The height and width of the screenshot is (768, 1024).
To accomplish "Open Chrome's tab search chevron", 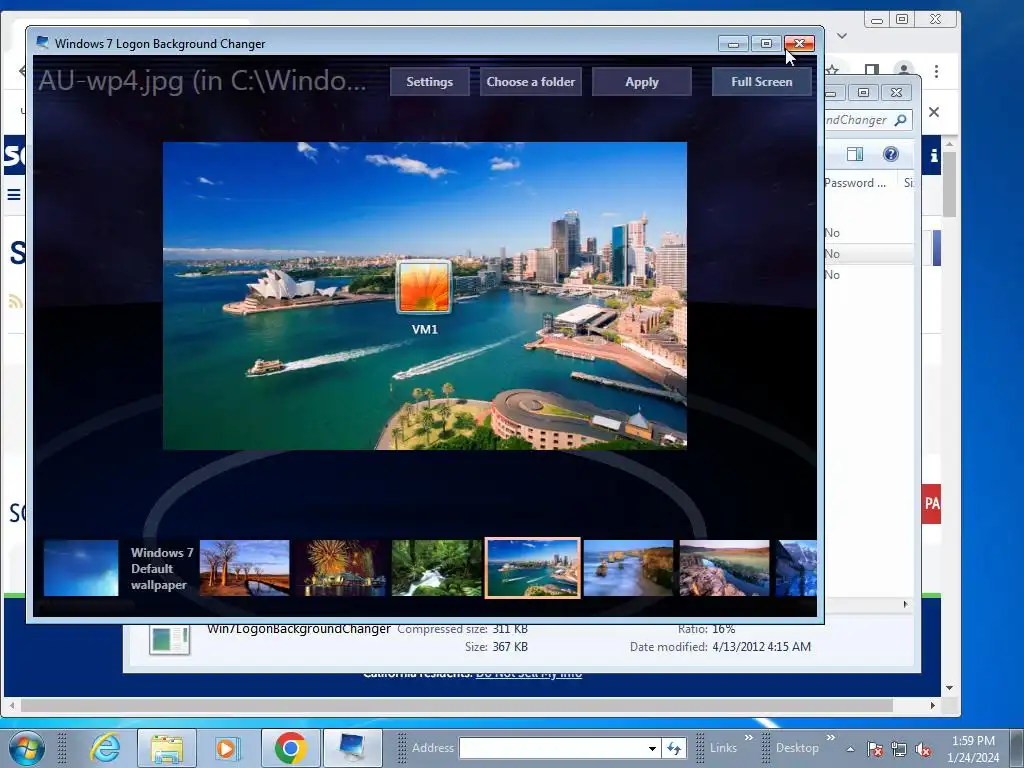I will (842, 36).
